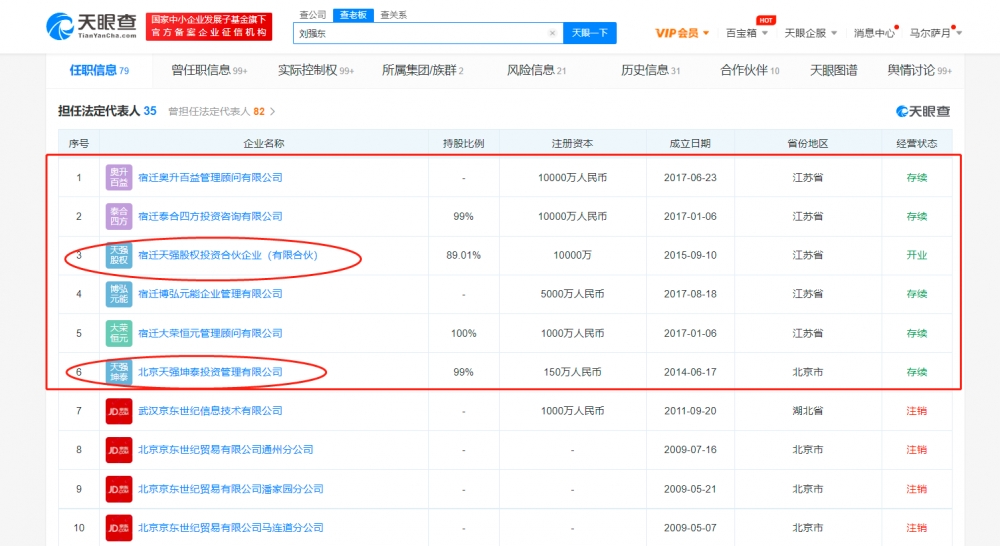
Task: Open the 泰合四方 company logo icon
Action: click(119, 216)
